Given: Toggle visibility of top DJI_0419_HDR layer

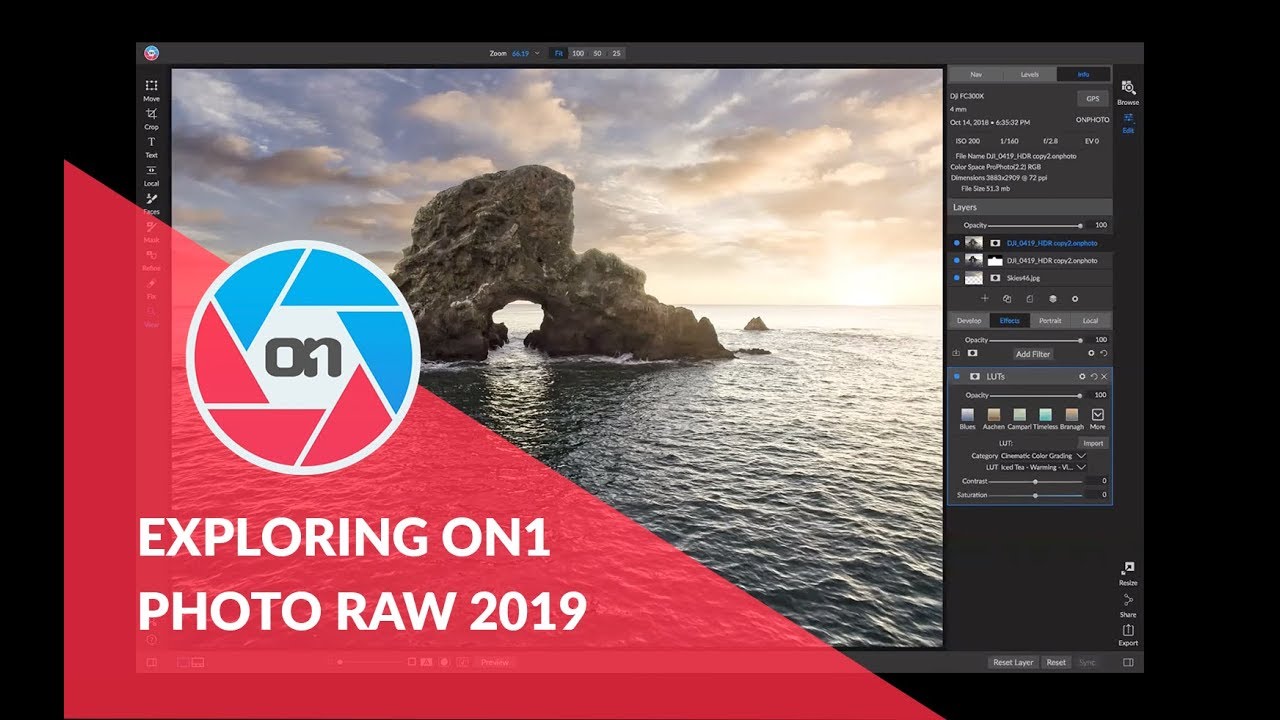Looking at the screenshot, I should pos(956,243).
